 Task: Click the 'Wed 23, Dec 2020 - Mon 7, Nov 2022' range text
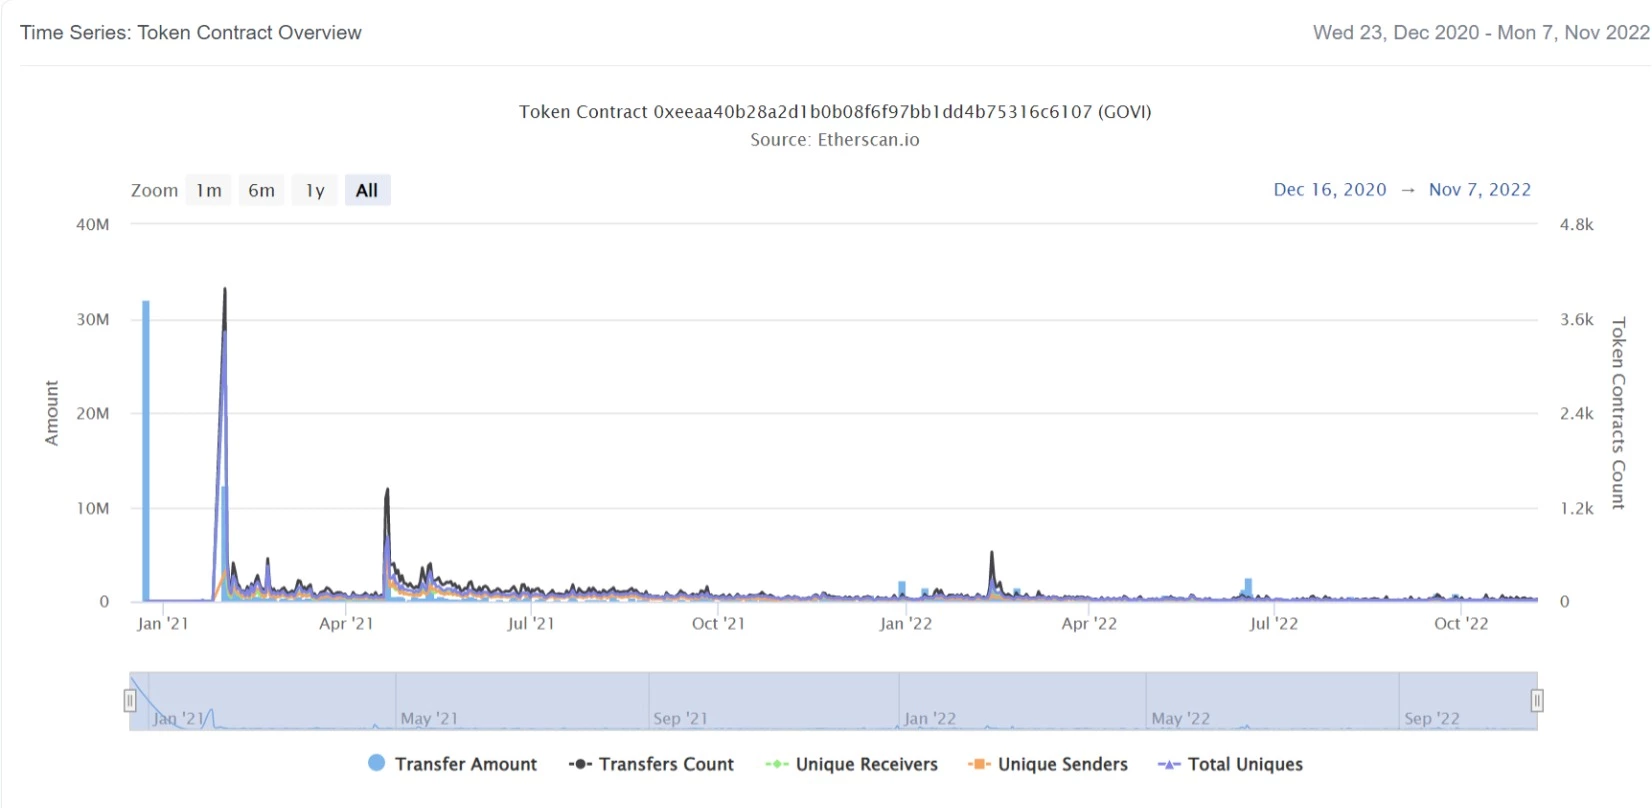pyautogui.click(x=1481, y=32)
